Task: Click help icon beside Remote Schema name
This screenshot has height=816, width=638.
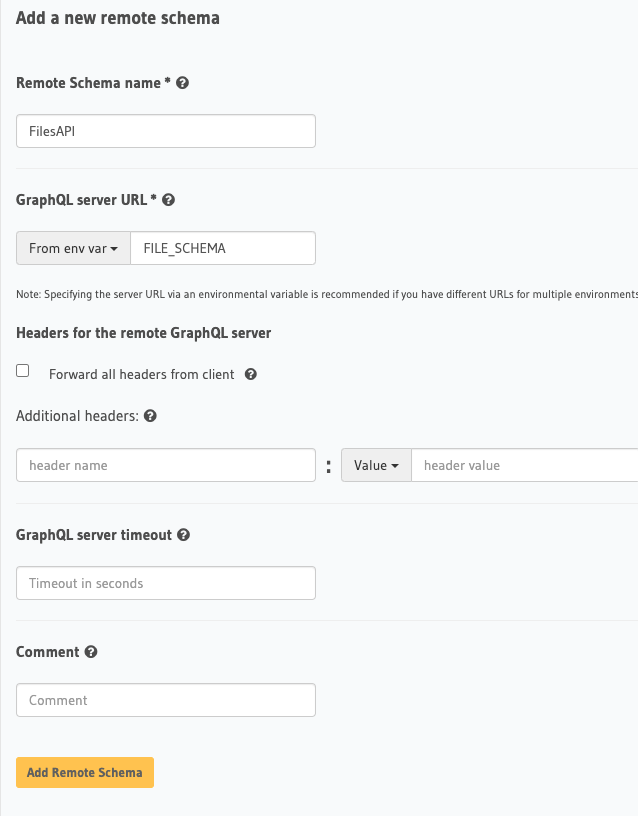Action: coord(183,83)
